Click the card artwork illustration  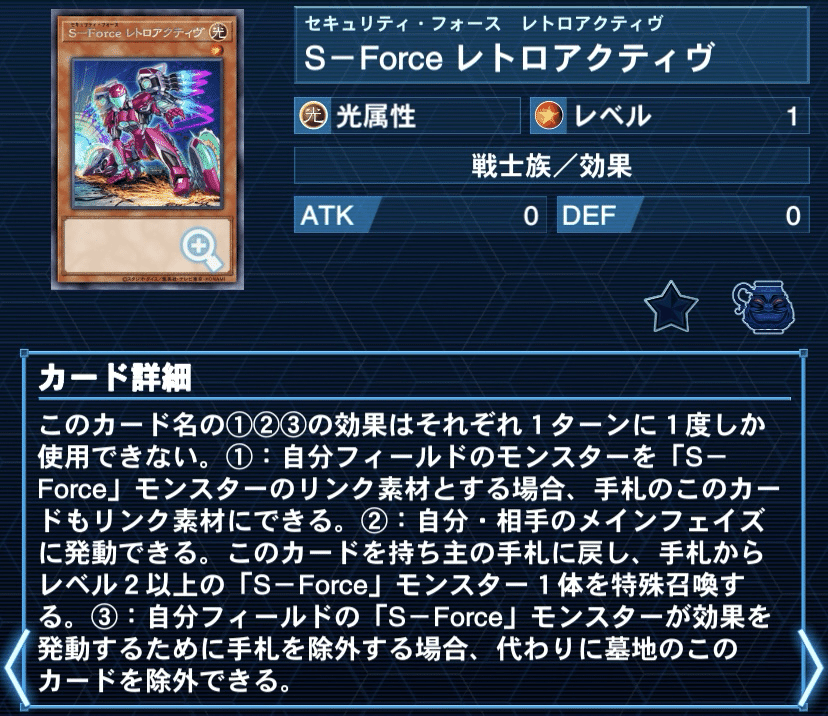pyautogui.click(x=148, y=132)
